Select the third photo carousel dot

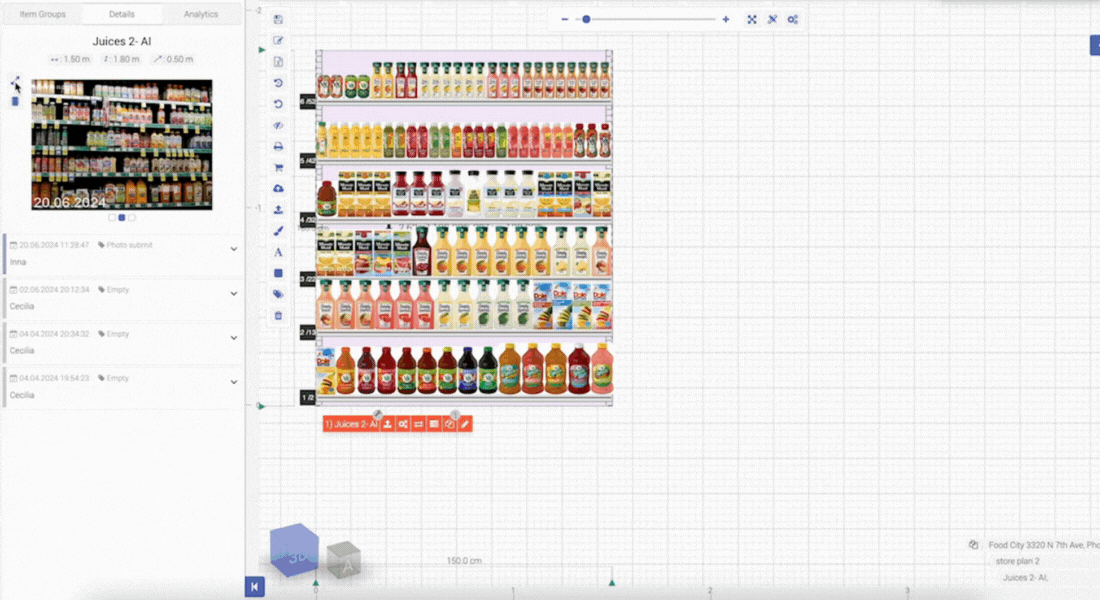pyautogui.click(x=132, y=218)
